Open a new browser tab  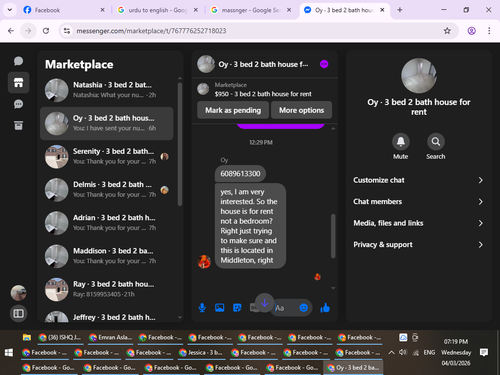tap(400, 10)
